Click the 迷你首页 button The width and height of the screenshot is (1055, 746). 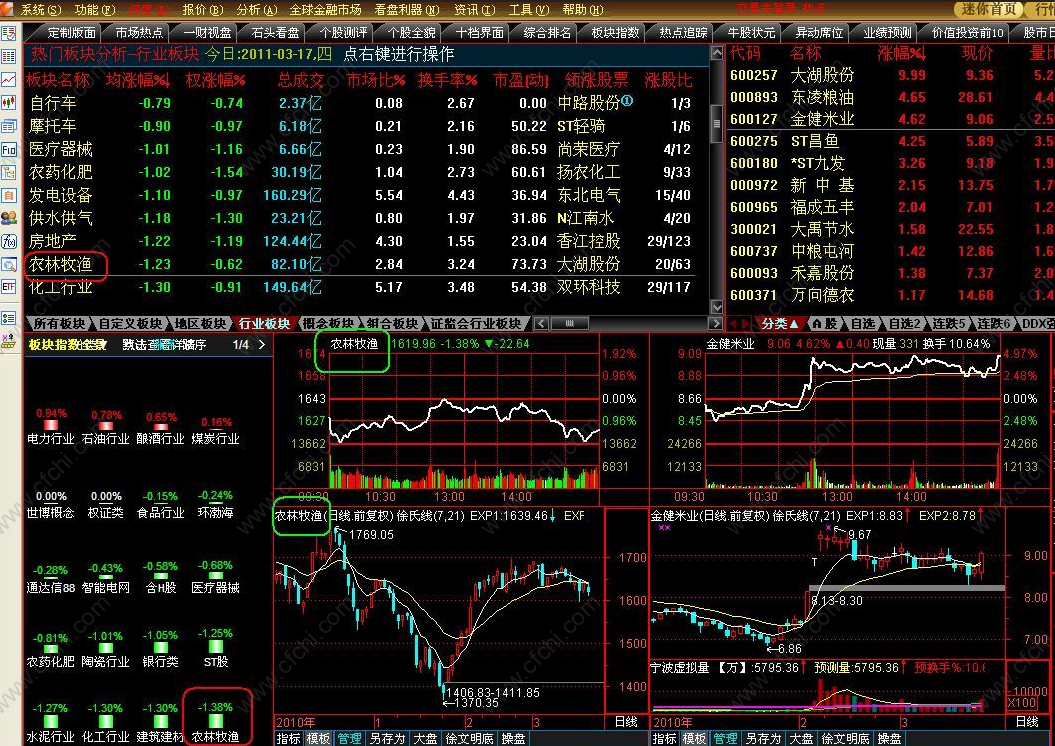click(x=988, y=9)
